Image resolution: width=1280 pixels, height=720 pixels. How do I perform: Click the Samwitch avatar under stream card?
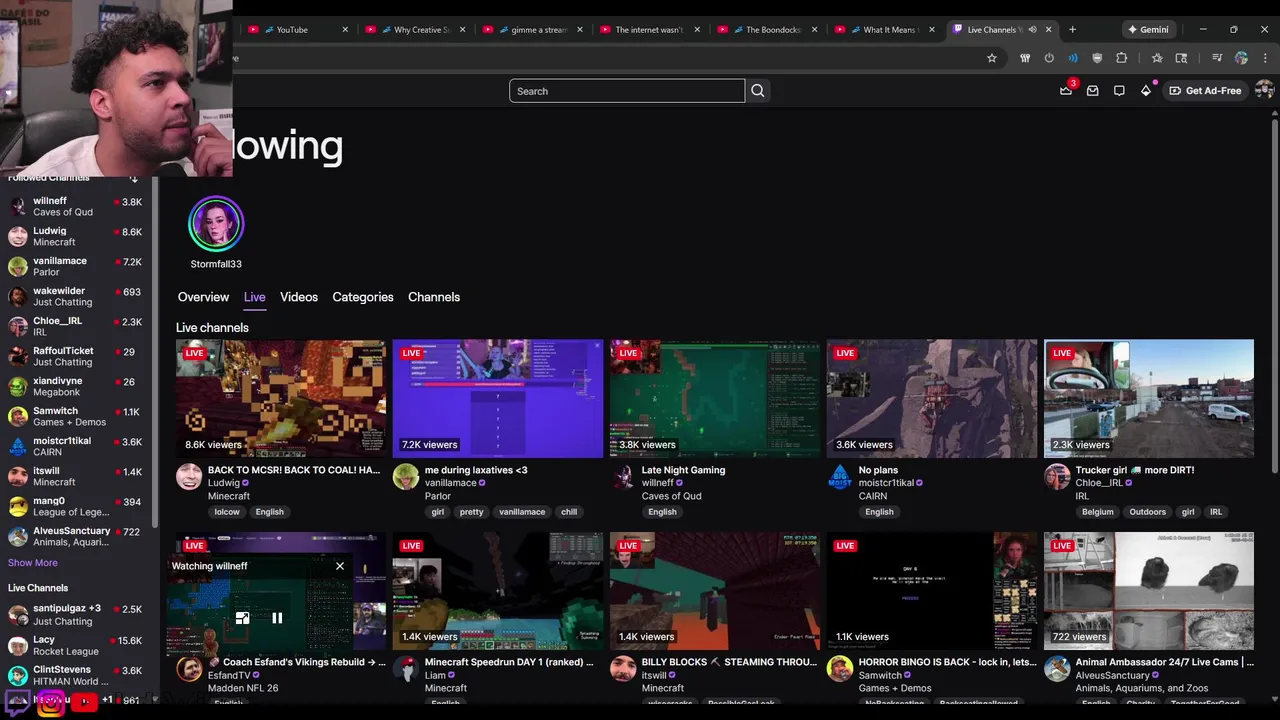coord(840,668)
